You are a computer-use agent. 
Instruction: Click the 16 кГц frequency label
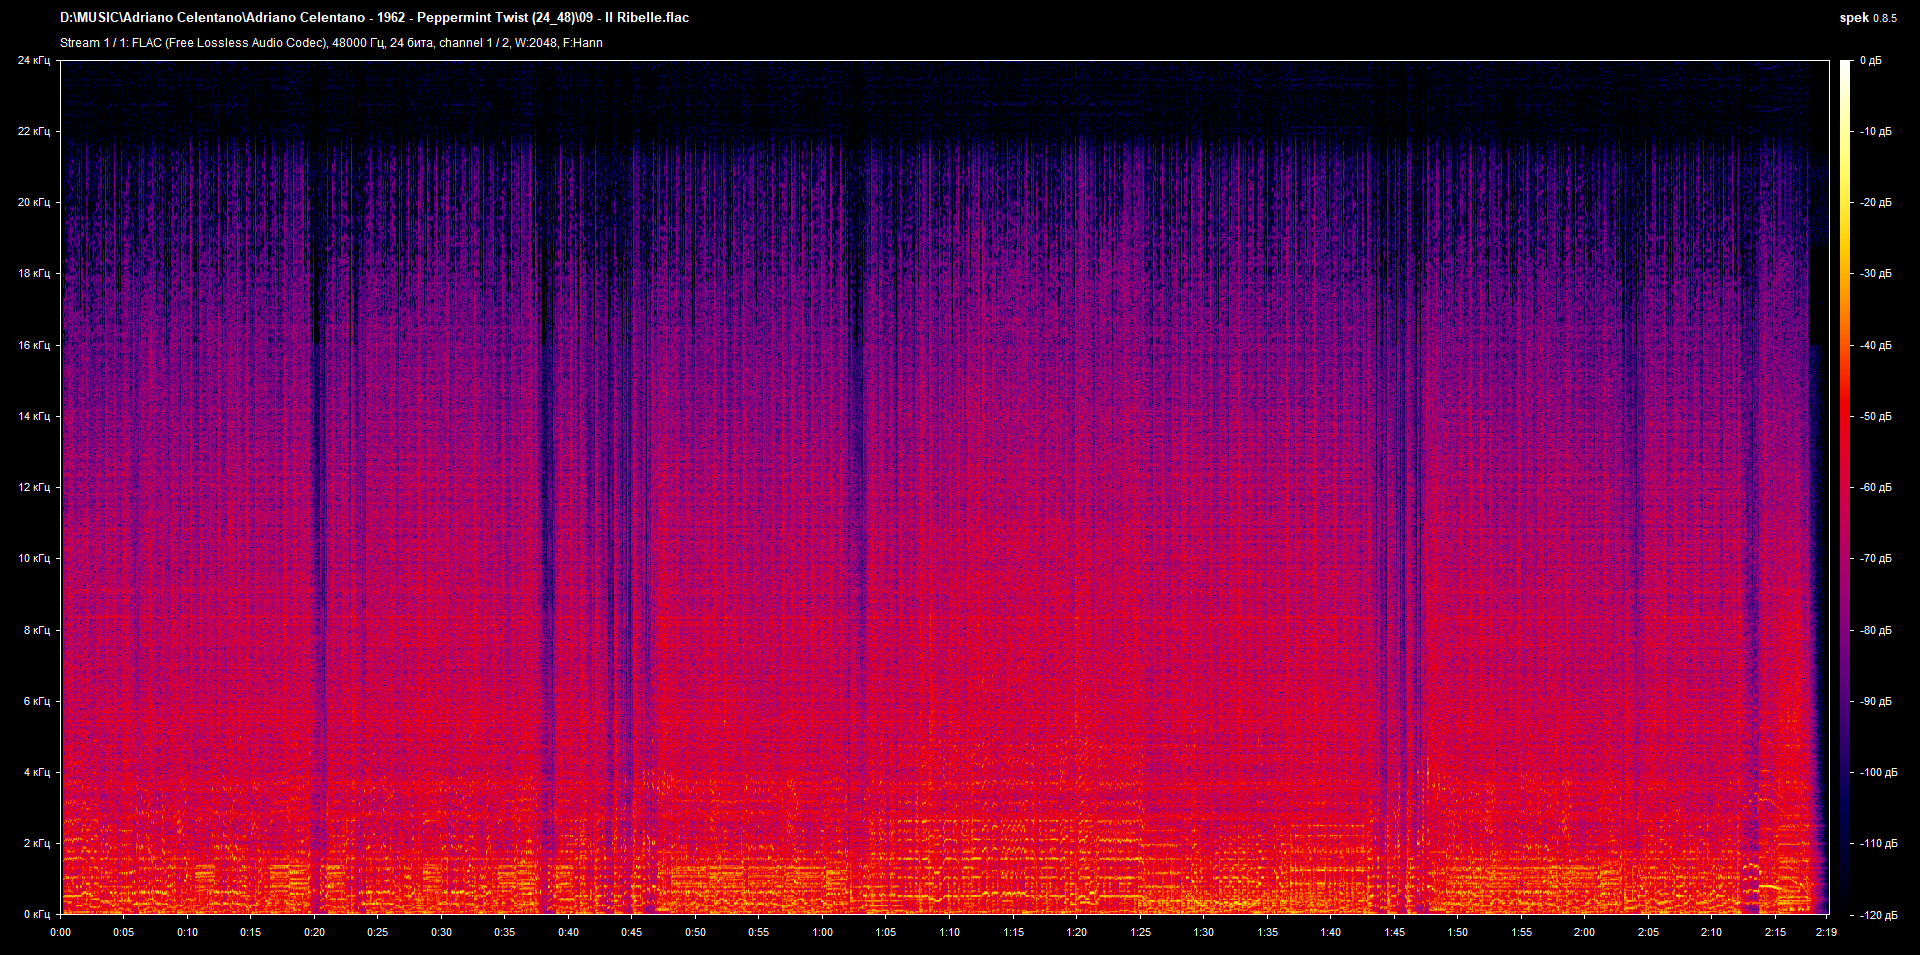(x=34, y=345)
